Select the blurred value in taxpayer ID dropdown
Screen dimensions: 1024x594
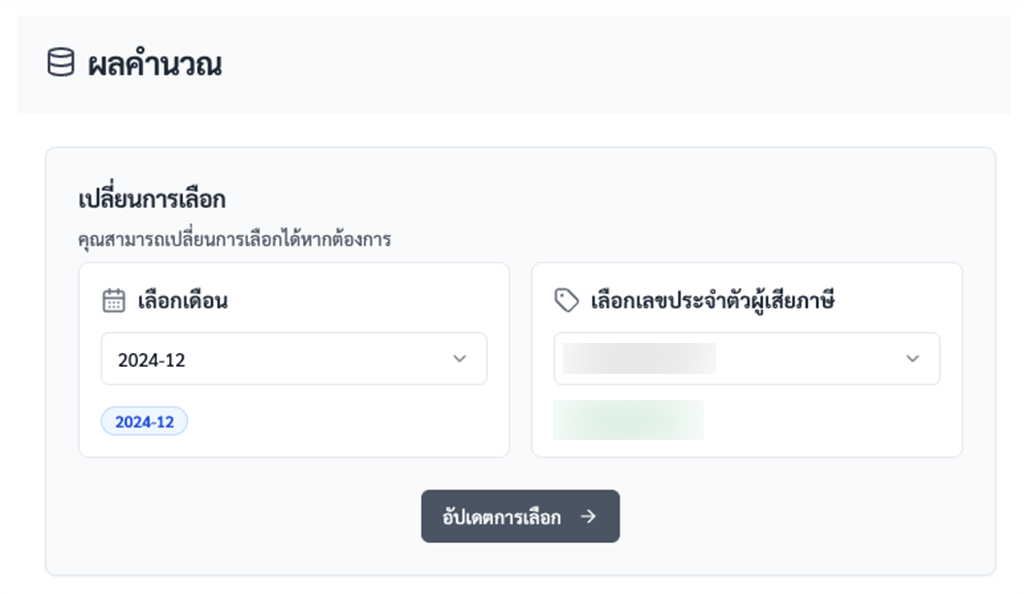coord(639,359)
